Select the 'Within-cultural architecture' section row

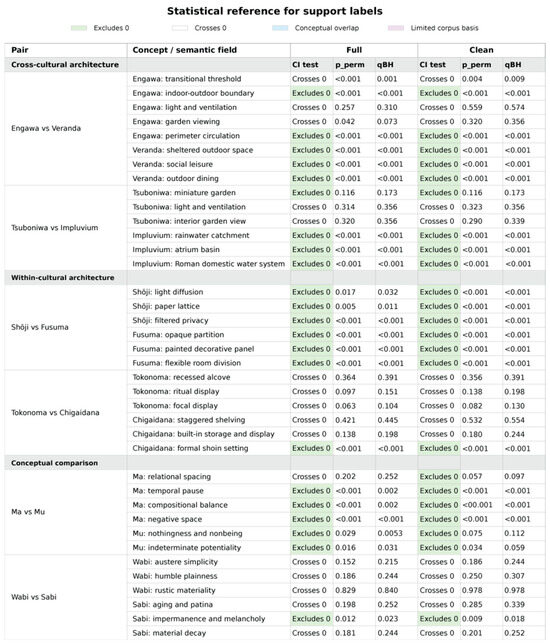coord(275,278)
